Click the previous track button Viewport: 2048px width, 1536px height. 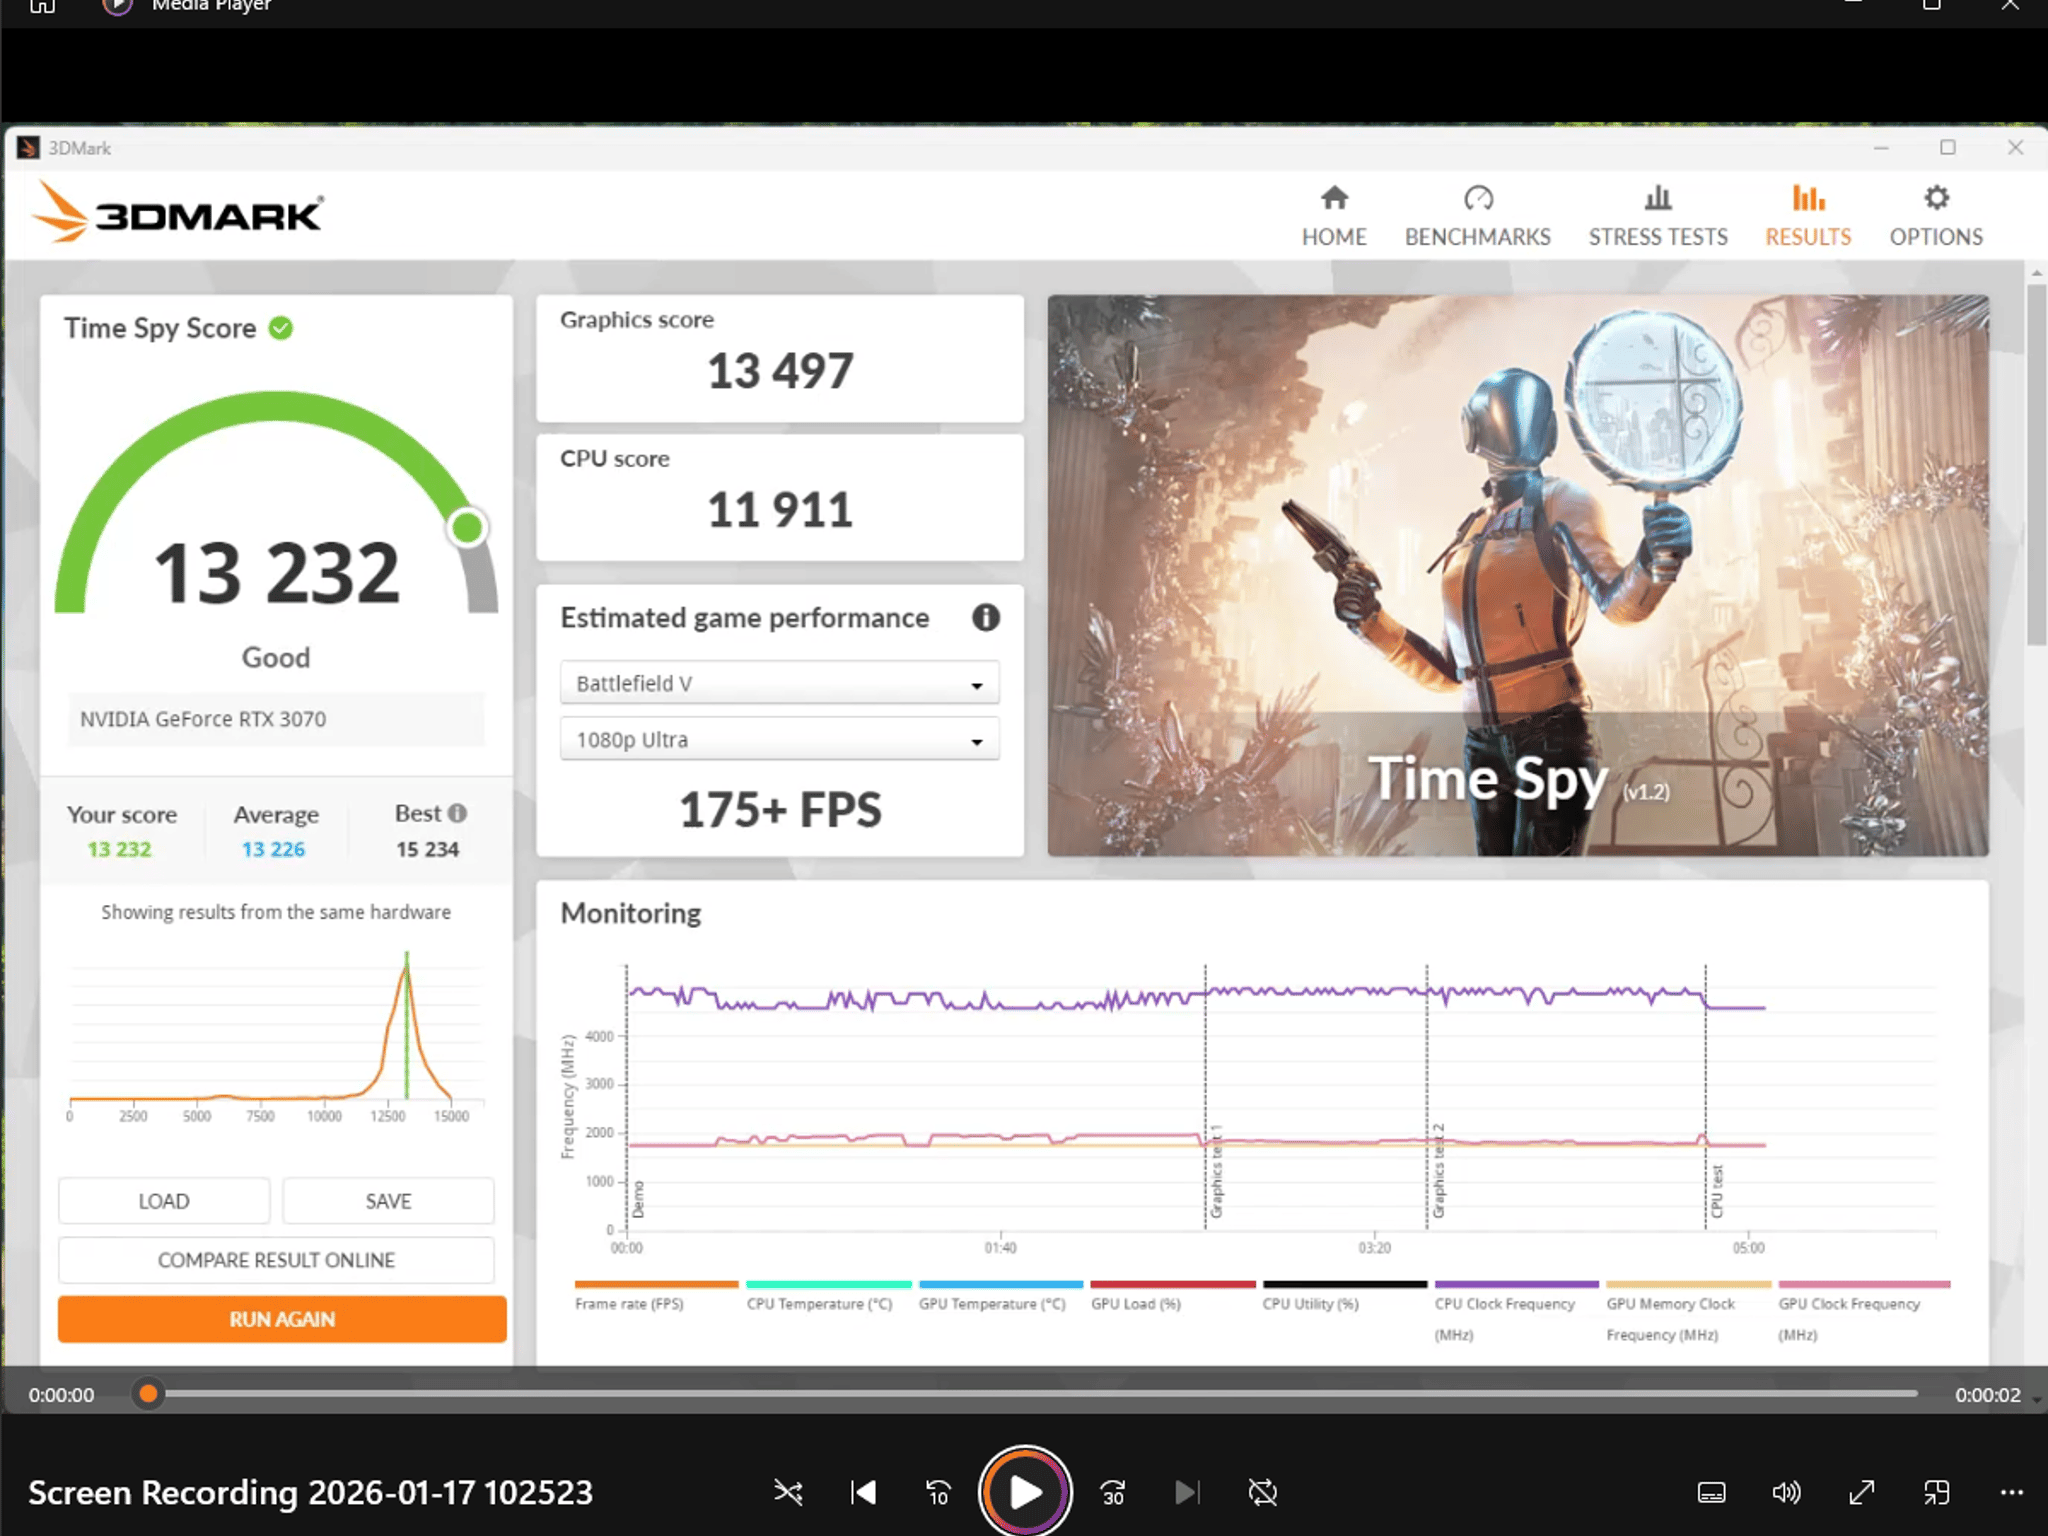[x=863, y=1493]
